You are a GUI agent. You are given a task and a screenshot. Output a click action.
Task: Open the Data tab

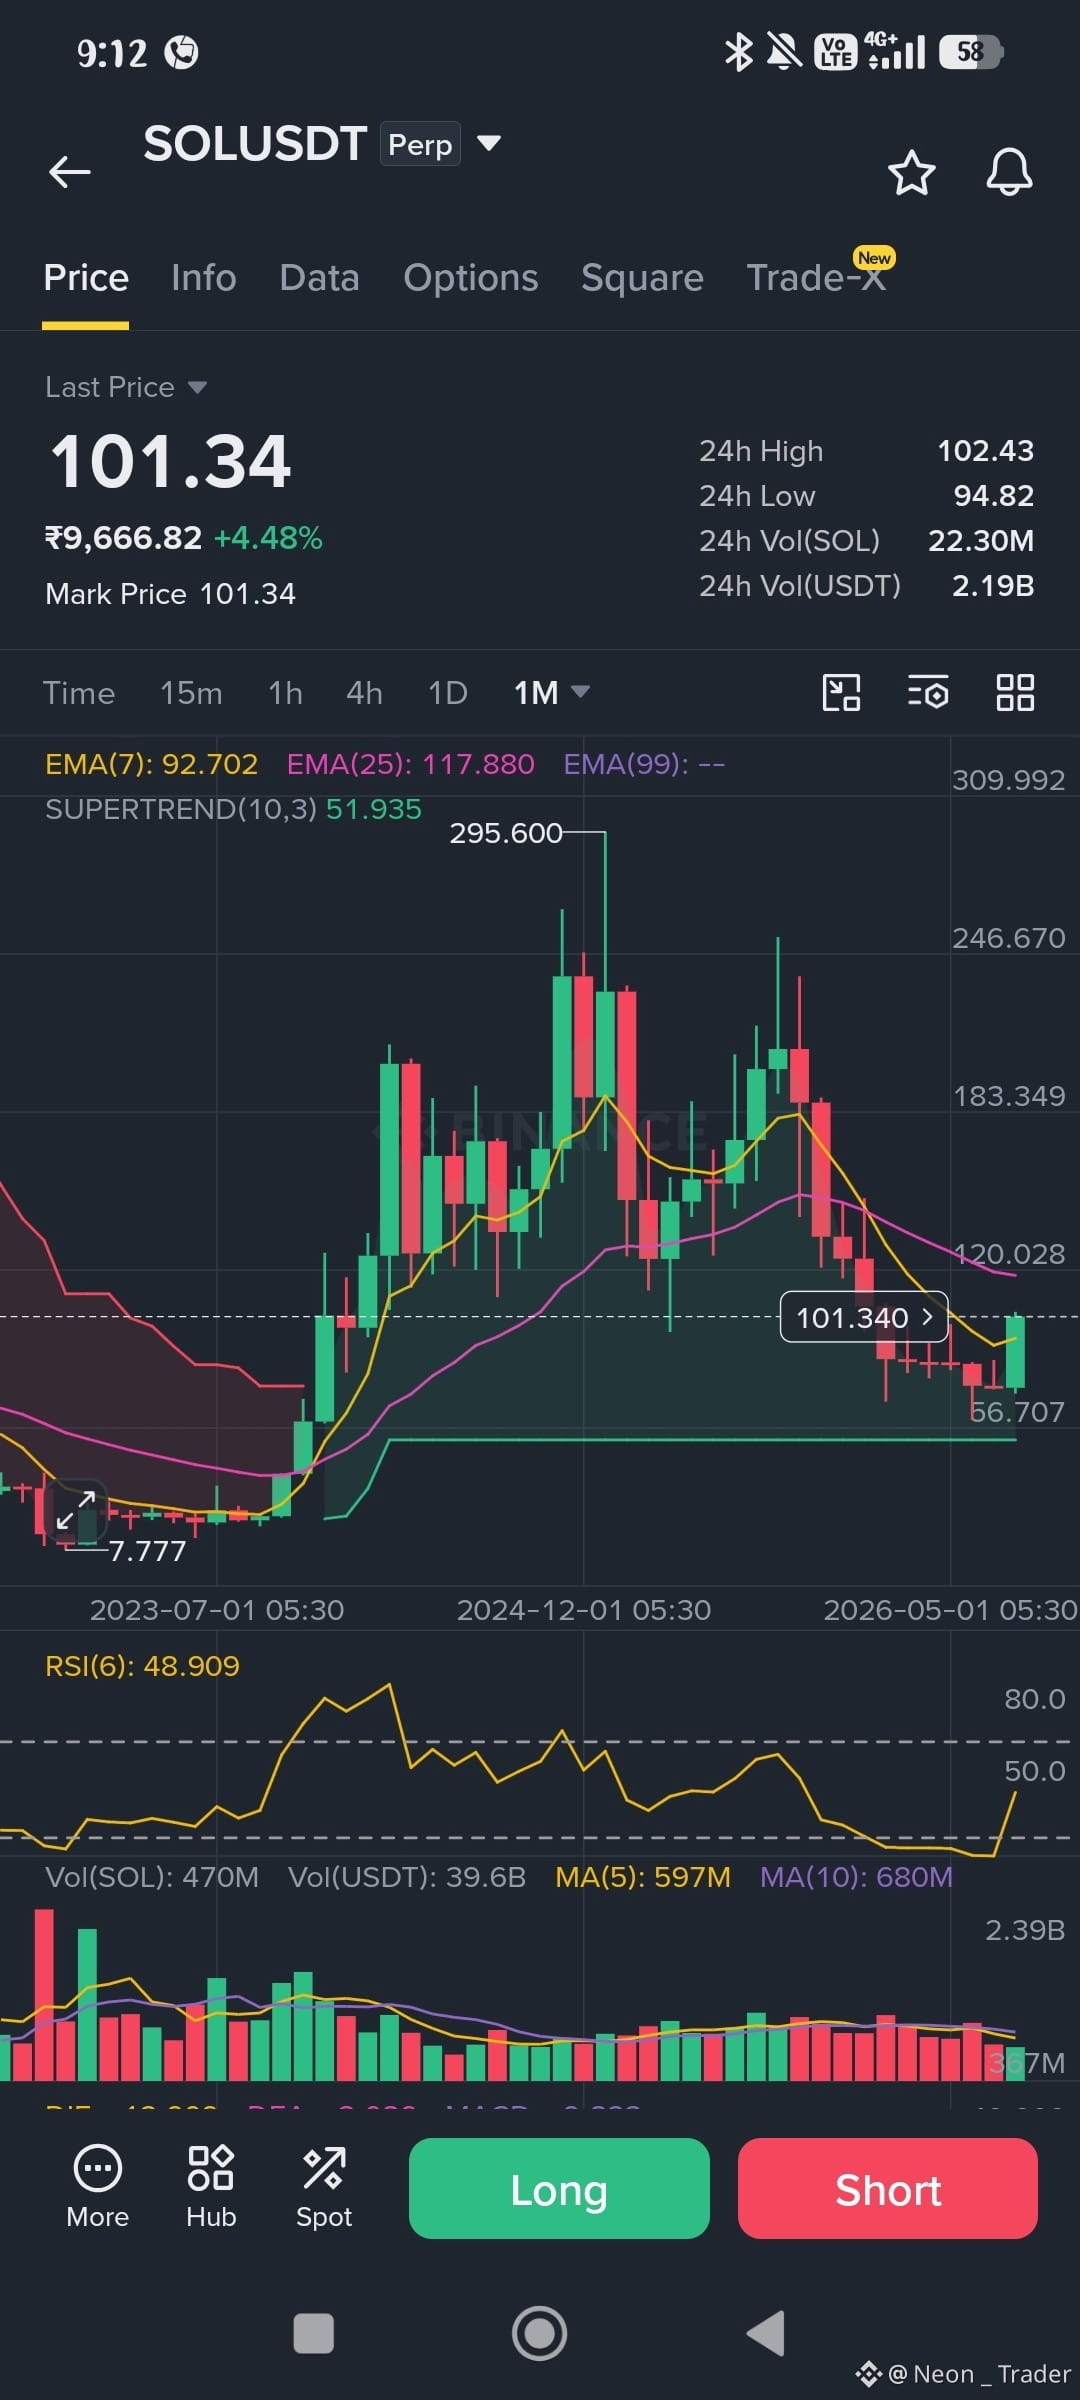tap(319, 278)
